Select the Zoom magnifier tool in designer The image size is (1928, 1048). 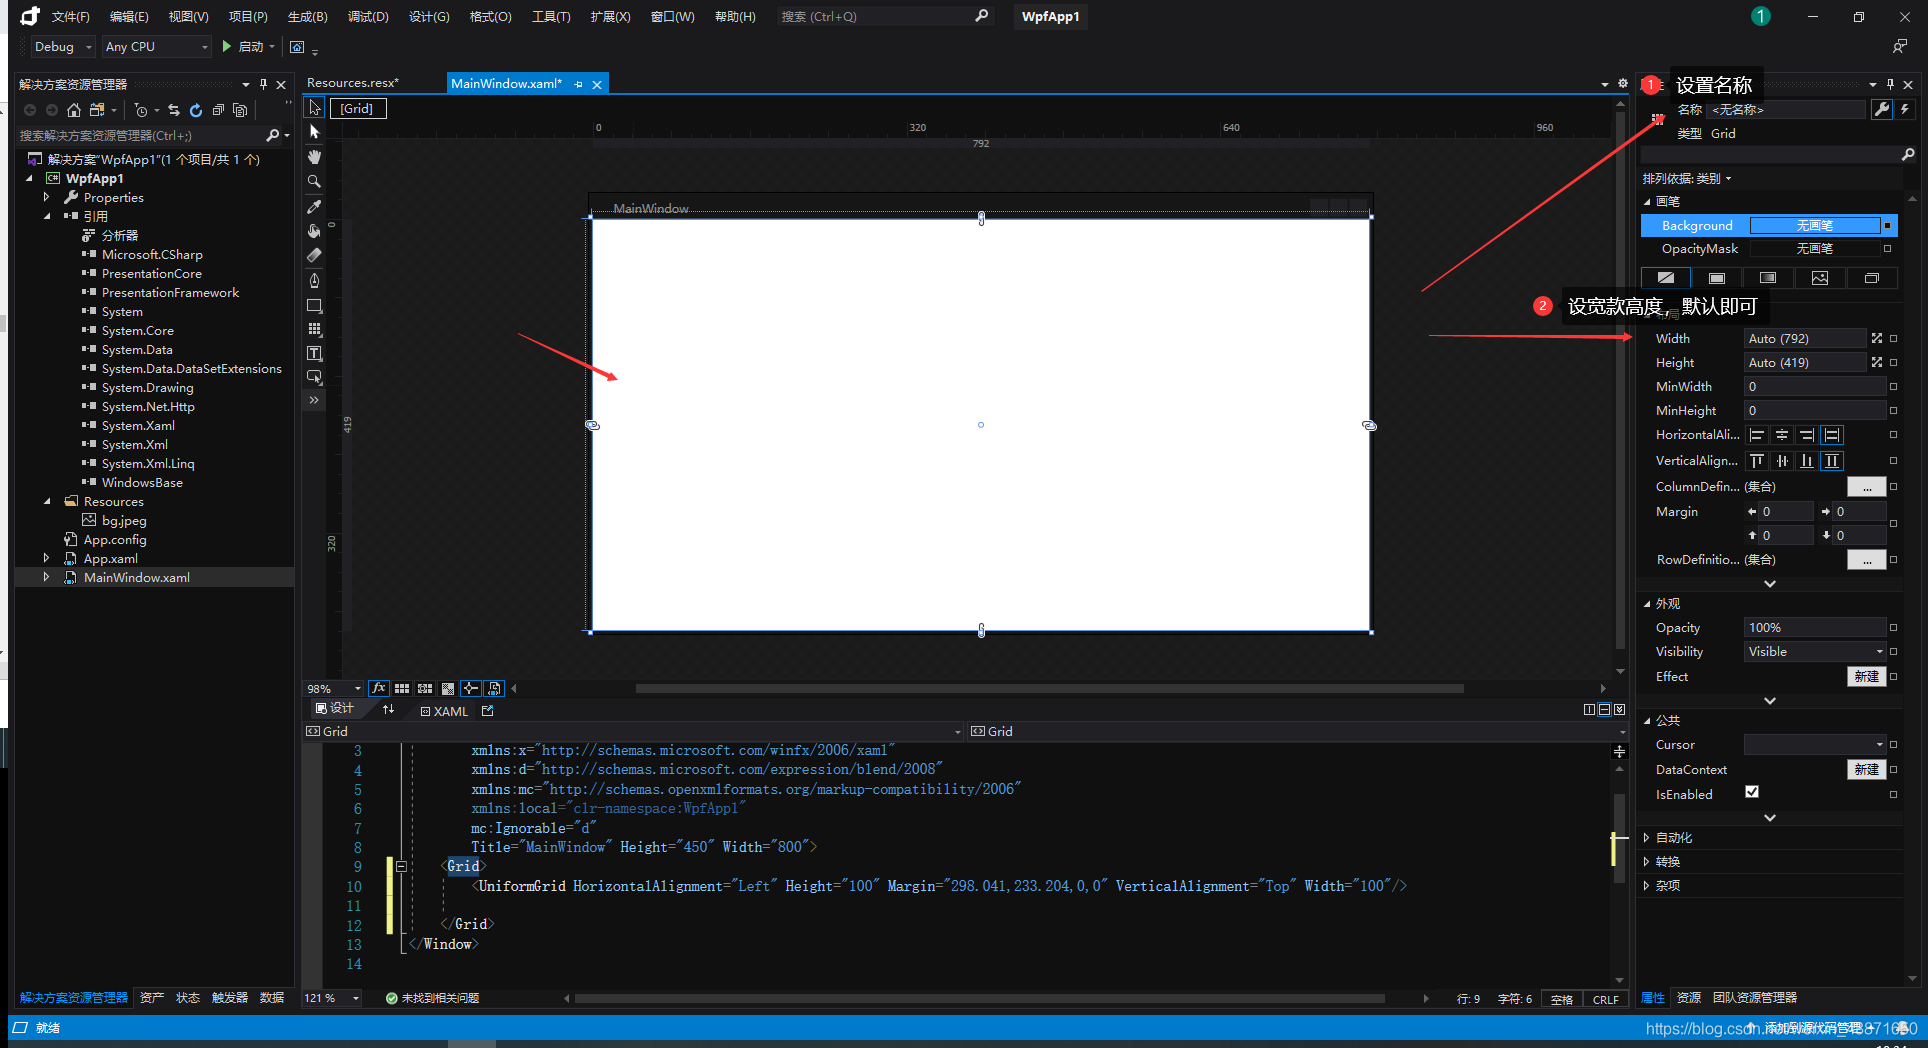coord(315,181)
